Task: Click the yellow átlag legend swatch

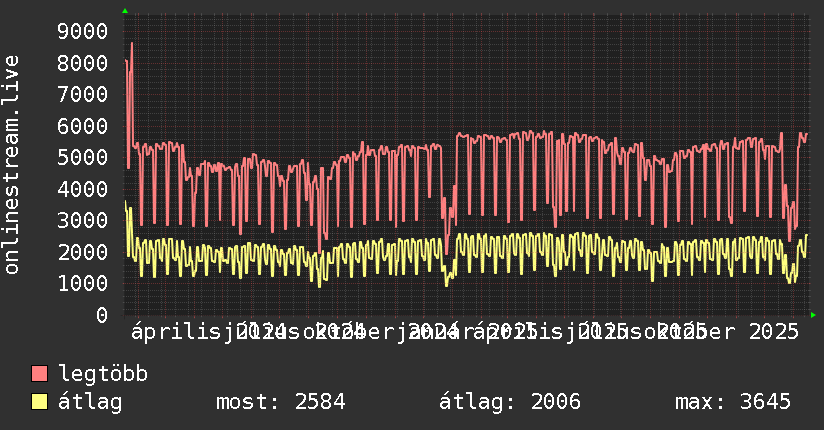Action: pyautogui.click(x=39, y=402)
